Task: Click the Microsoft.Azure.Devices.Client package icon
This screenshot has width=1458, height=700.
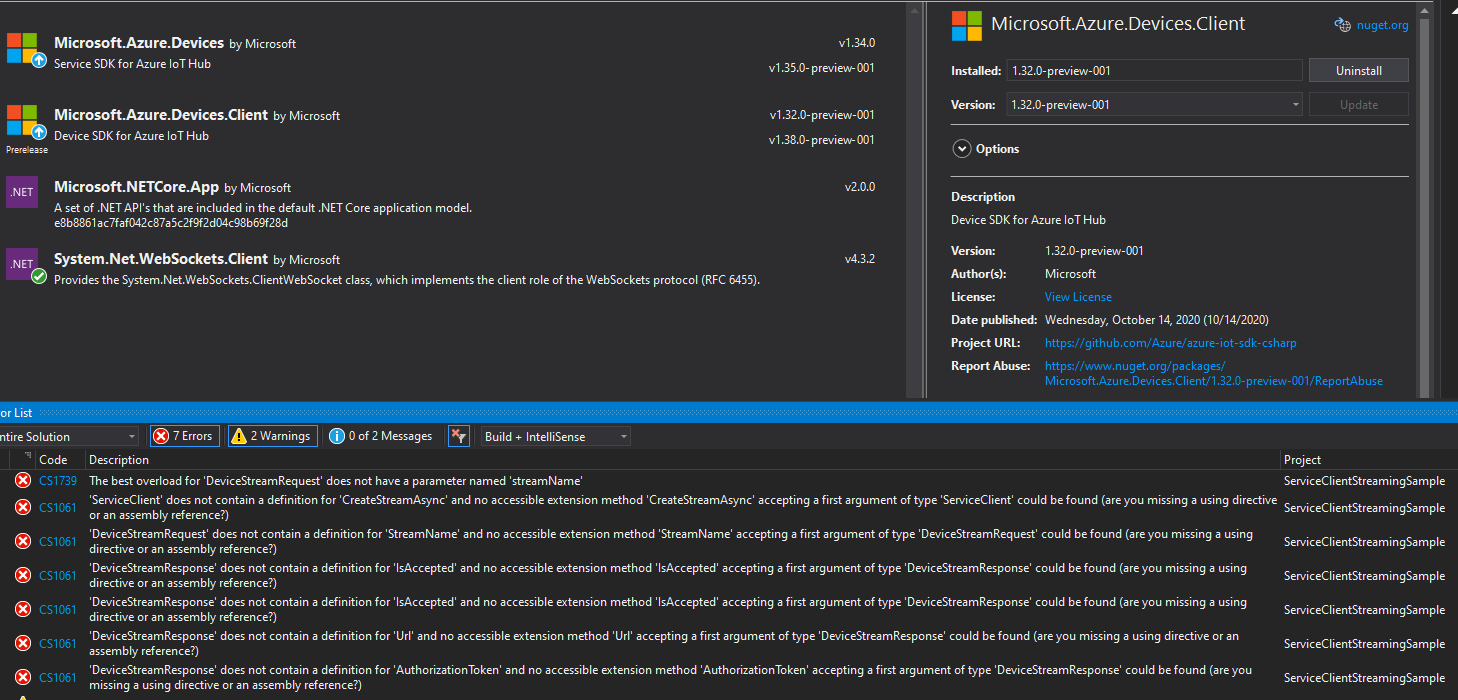Action: (21, 120)
